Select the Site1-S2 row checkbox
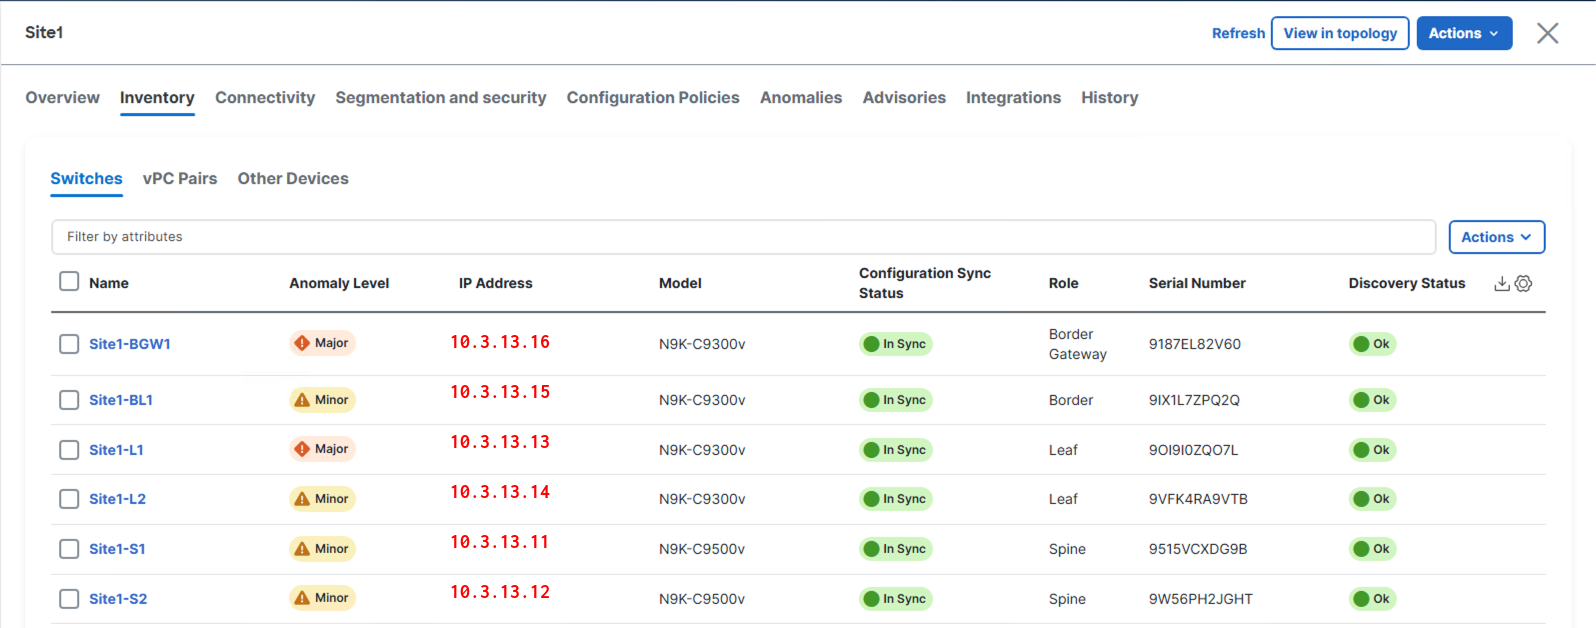 point(69,599)
